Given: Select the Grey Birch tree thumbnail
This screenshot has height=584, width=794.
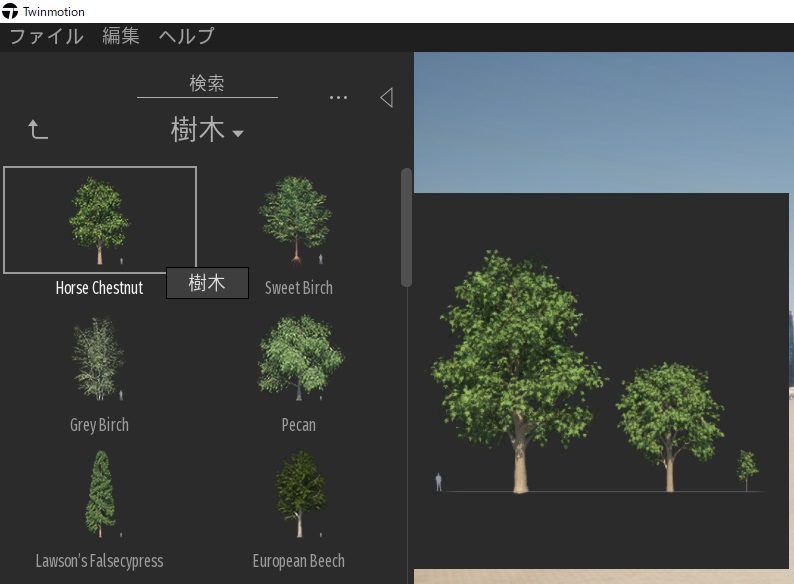Looking at the screenshot, I should 99,360.
